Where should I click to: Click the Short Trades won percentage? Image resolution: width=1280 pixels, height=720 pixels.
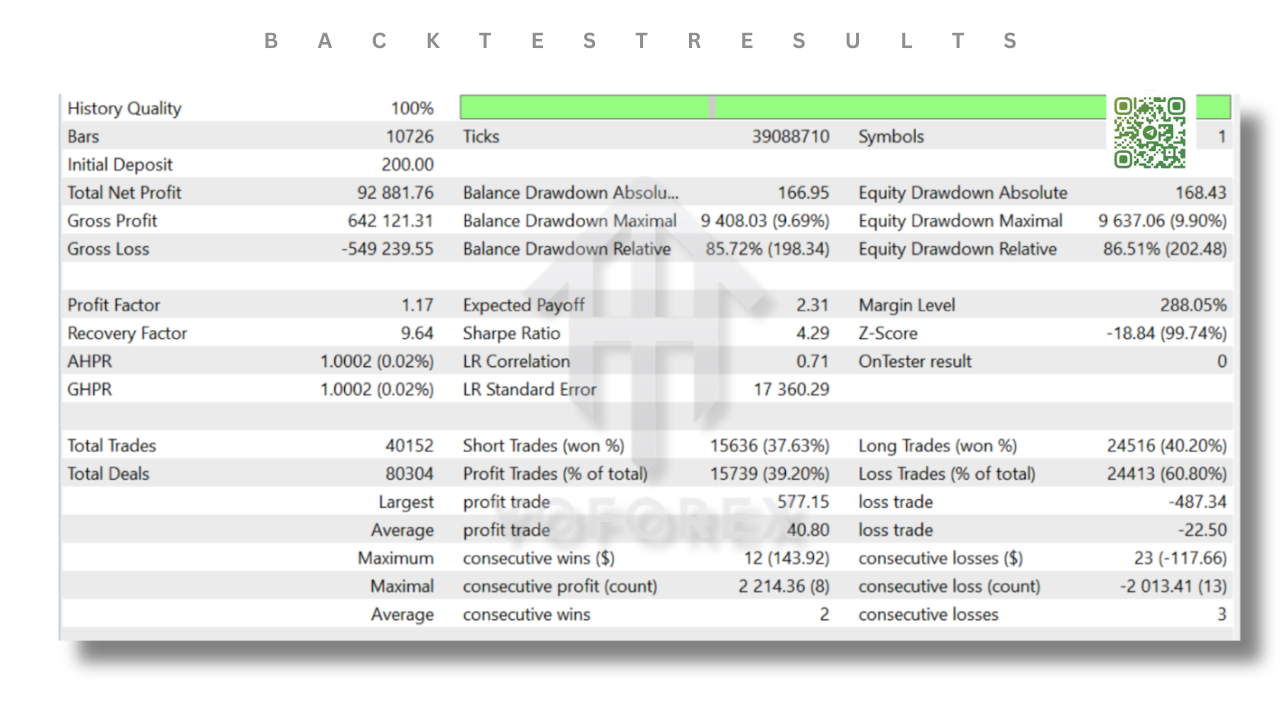(770, 445)
